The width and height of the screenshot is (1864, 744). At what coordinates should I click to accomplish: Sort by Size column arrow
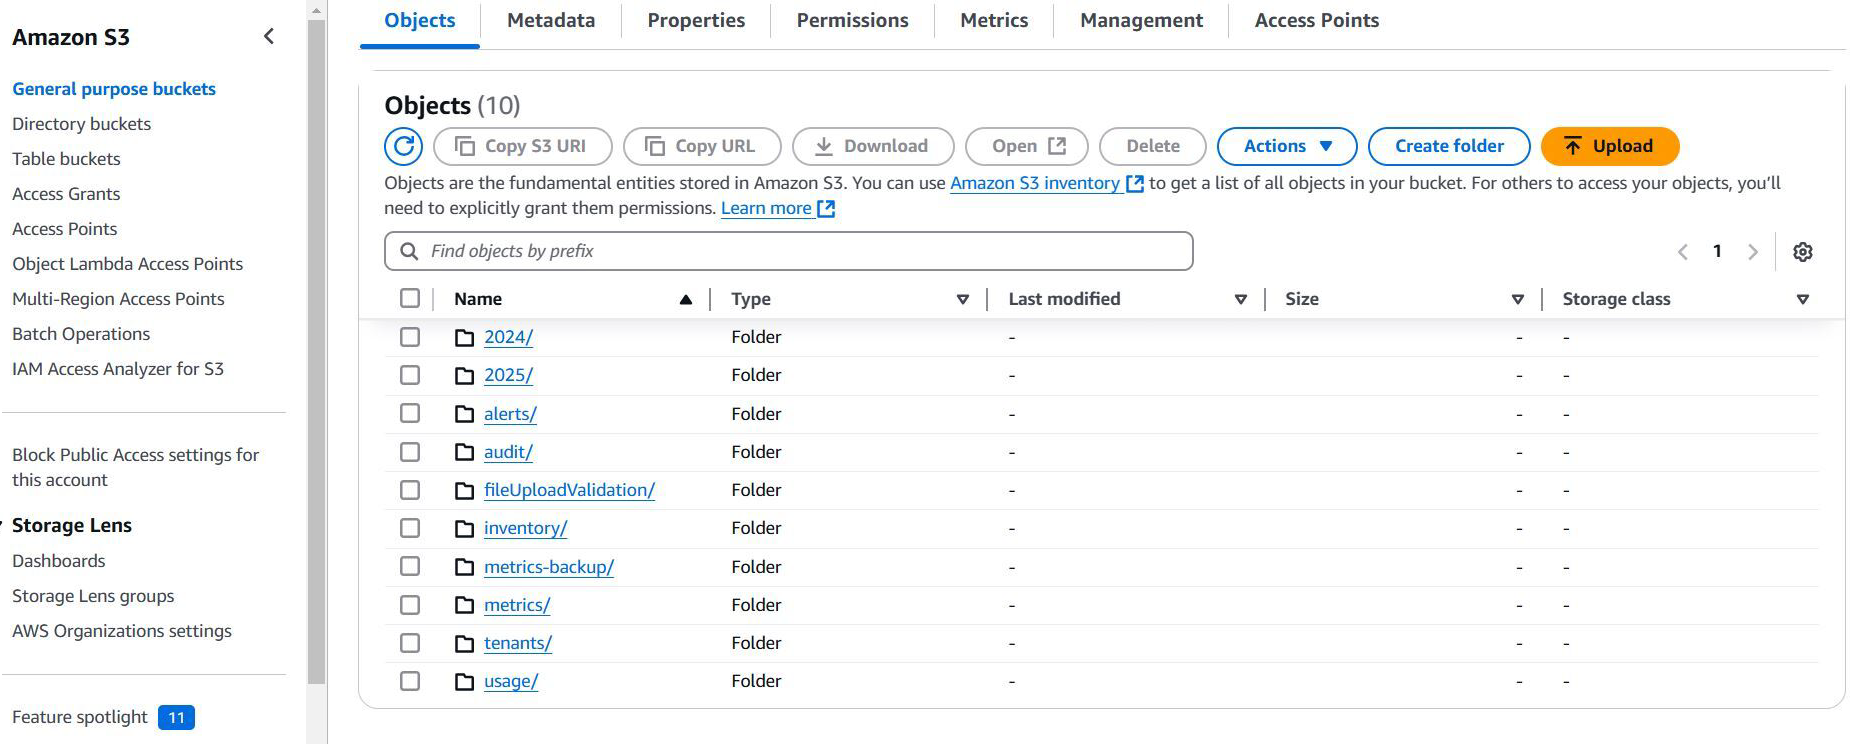[1518, 299]
